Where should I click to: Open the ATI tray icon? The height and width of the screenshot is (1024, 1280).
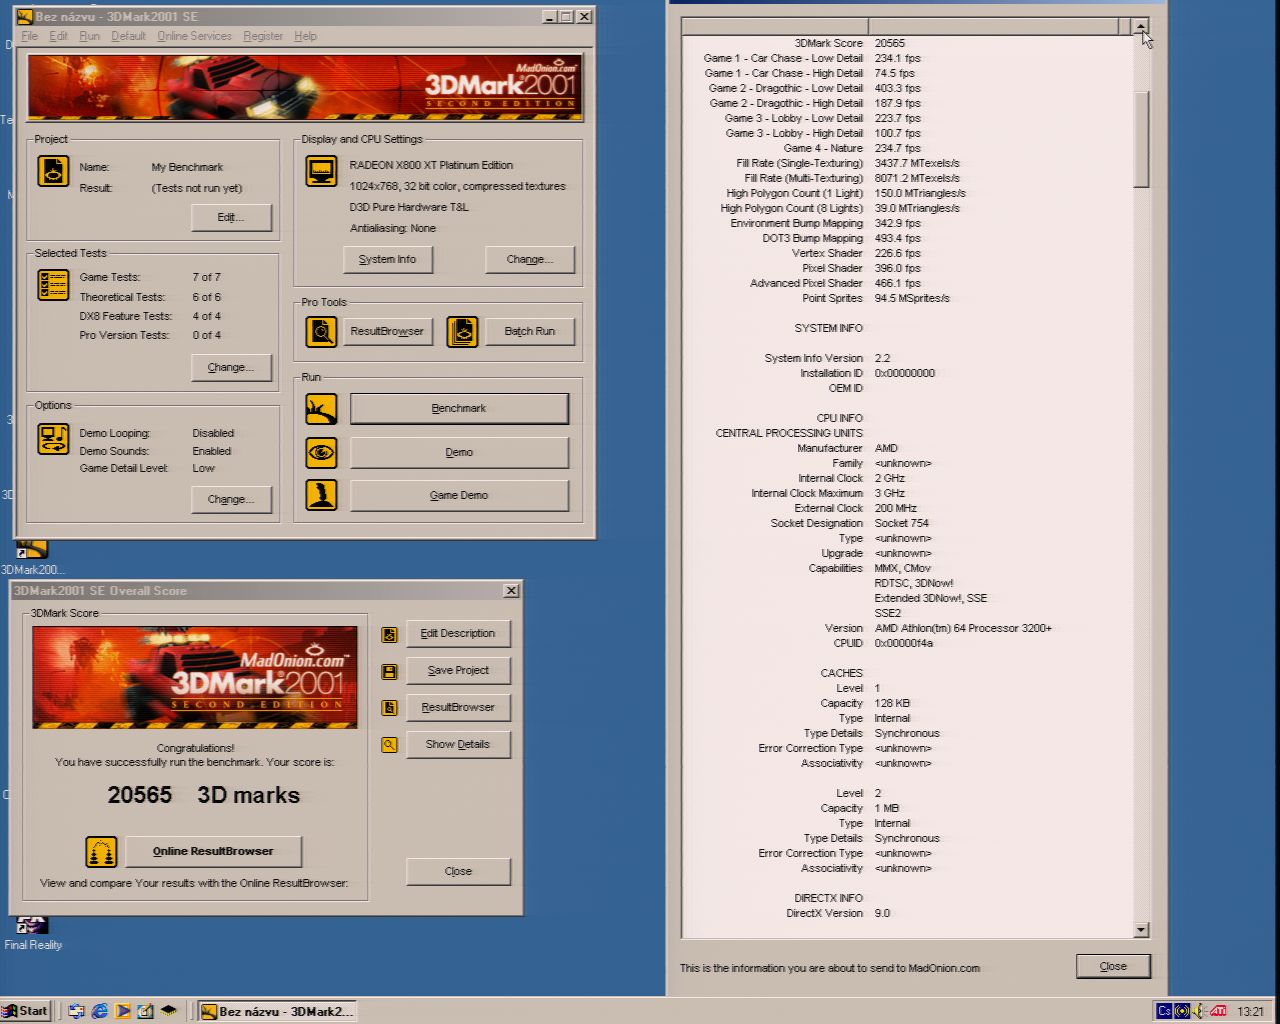pos(1218,1011)
